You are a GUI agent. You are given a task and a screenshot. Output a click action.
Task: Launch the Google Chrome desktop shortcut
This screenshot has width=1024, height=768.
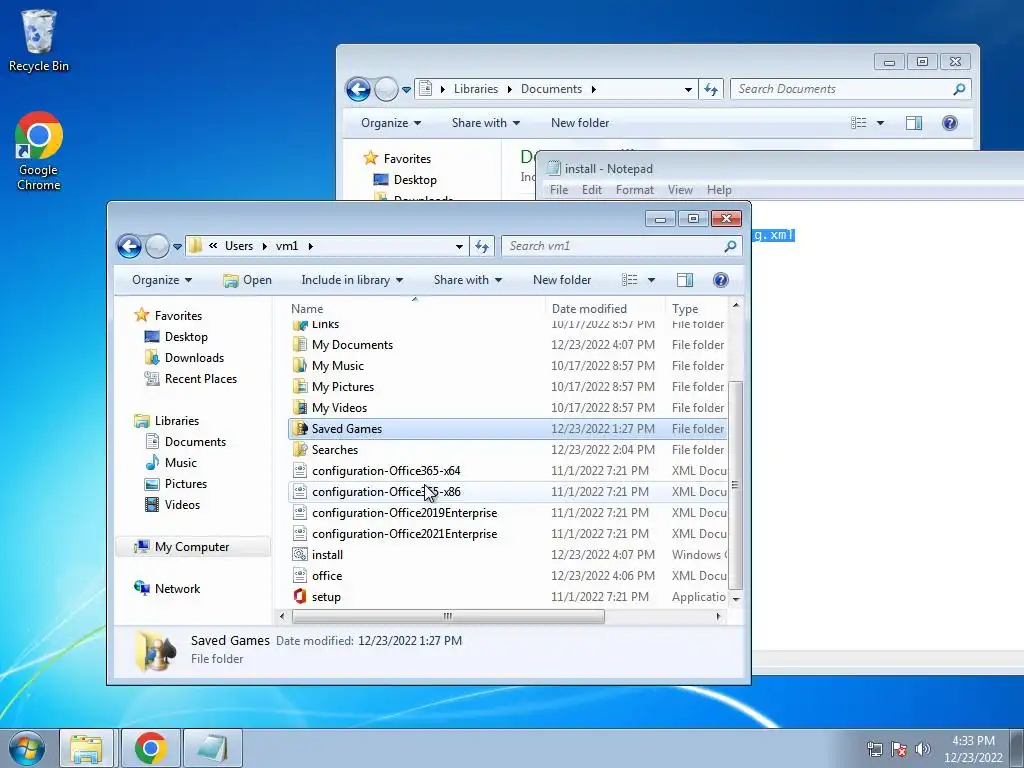tap(39, 152)
